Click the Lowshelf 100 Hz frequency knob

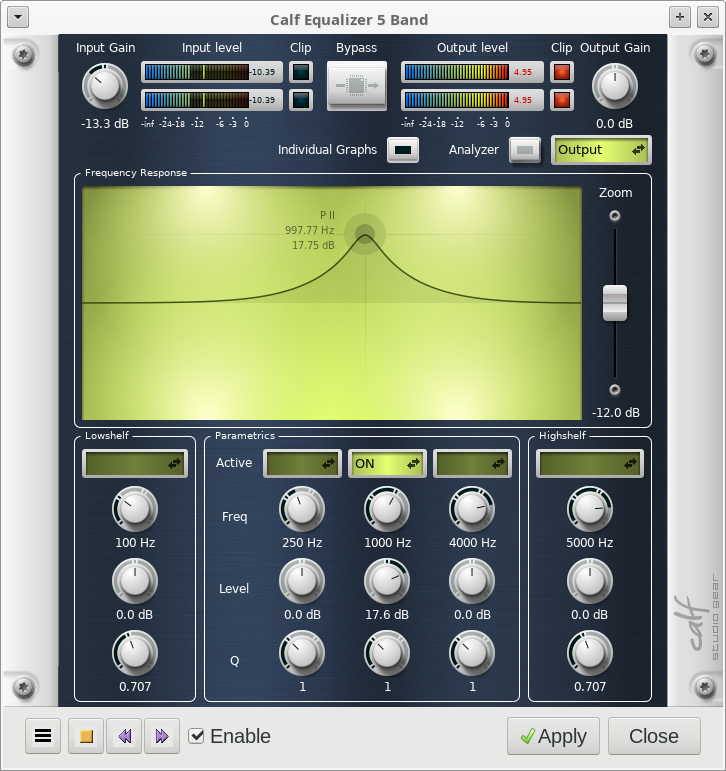135,509
